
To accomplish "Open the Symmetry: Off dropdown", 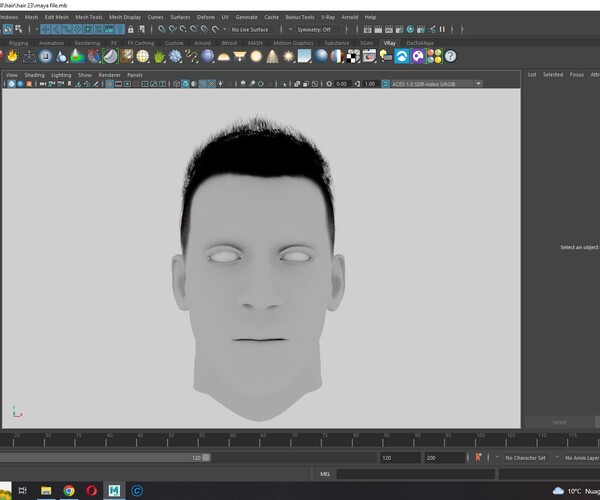I will (317, 29).
